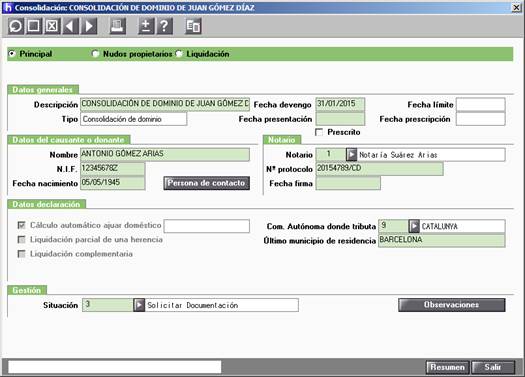This screenshot has width=525, height=377.
Task: Click the Descripción input field
Action: click(165, 104)
